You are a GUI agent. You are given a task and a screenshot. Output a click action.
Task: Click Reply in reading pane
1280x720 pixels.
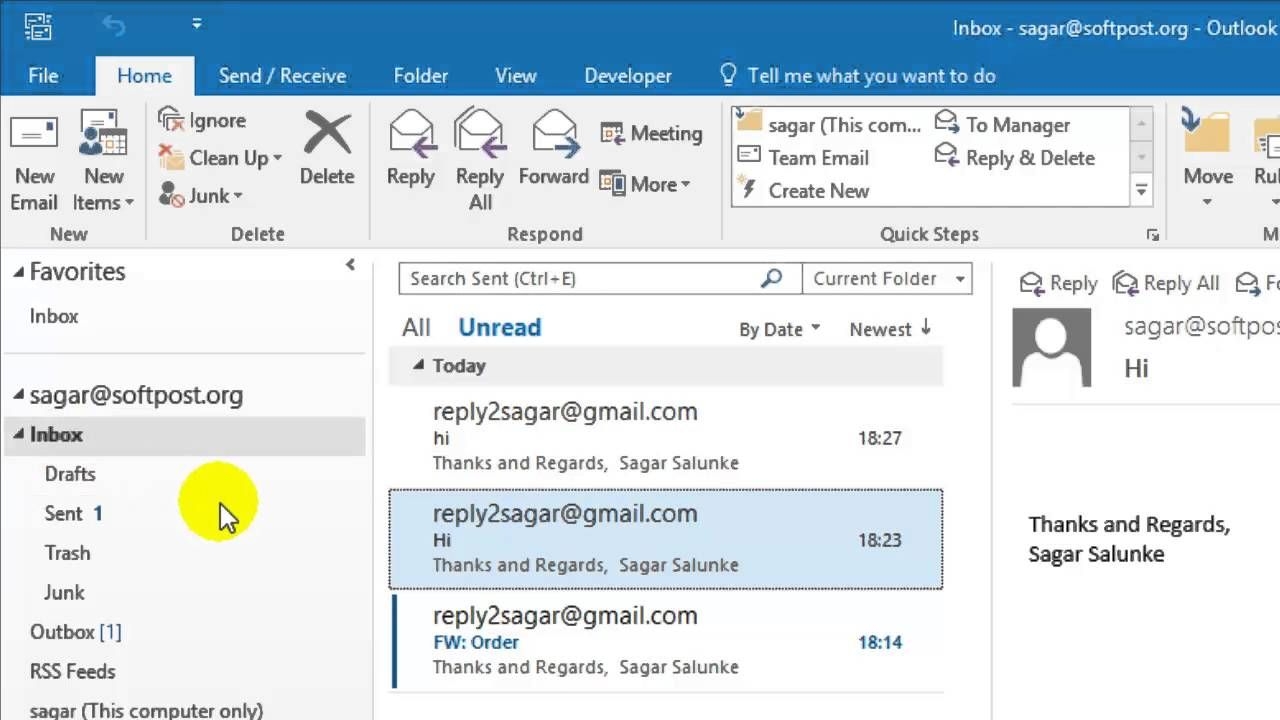point(1058,284)
